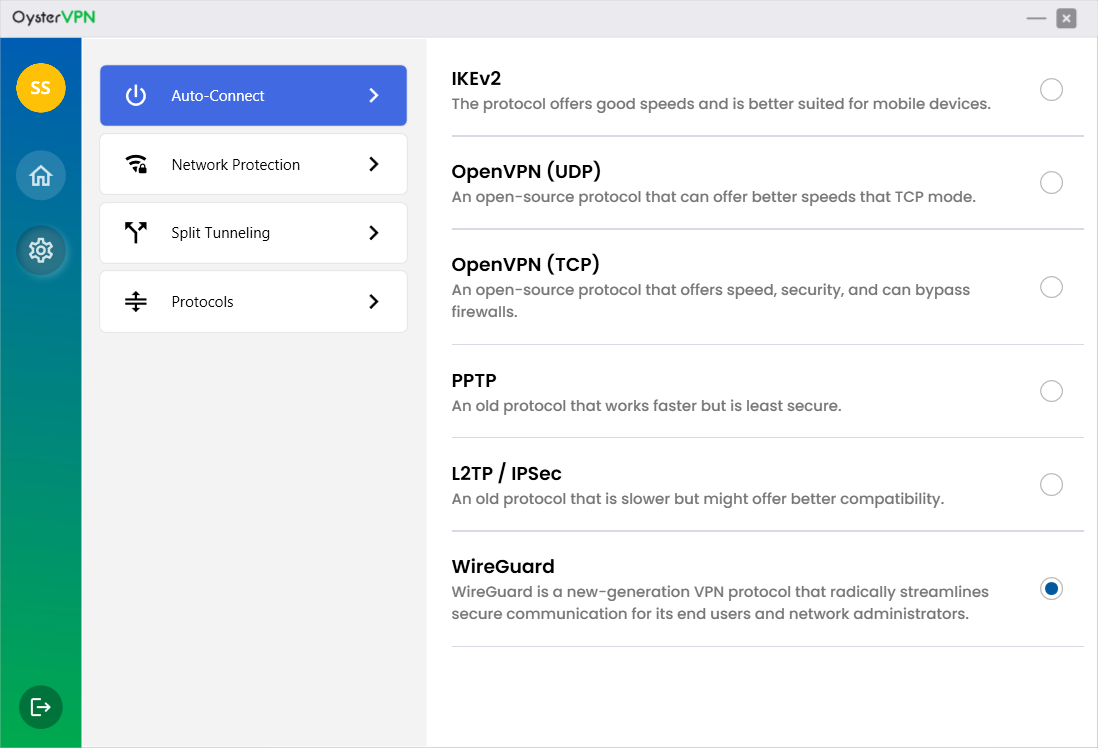
Task: Click the OpenVPN (TCP) protocol title
Action: tap(525, 264)
